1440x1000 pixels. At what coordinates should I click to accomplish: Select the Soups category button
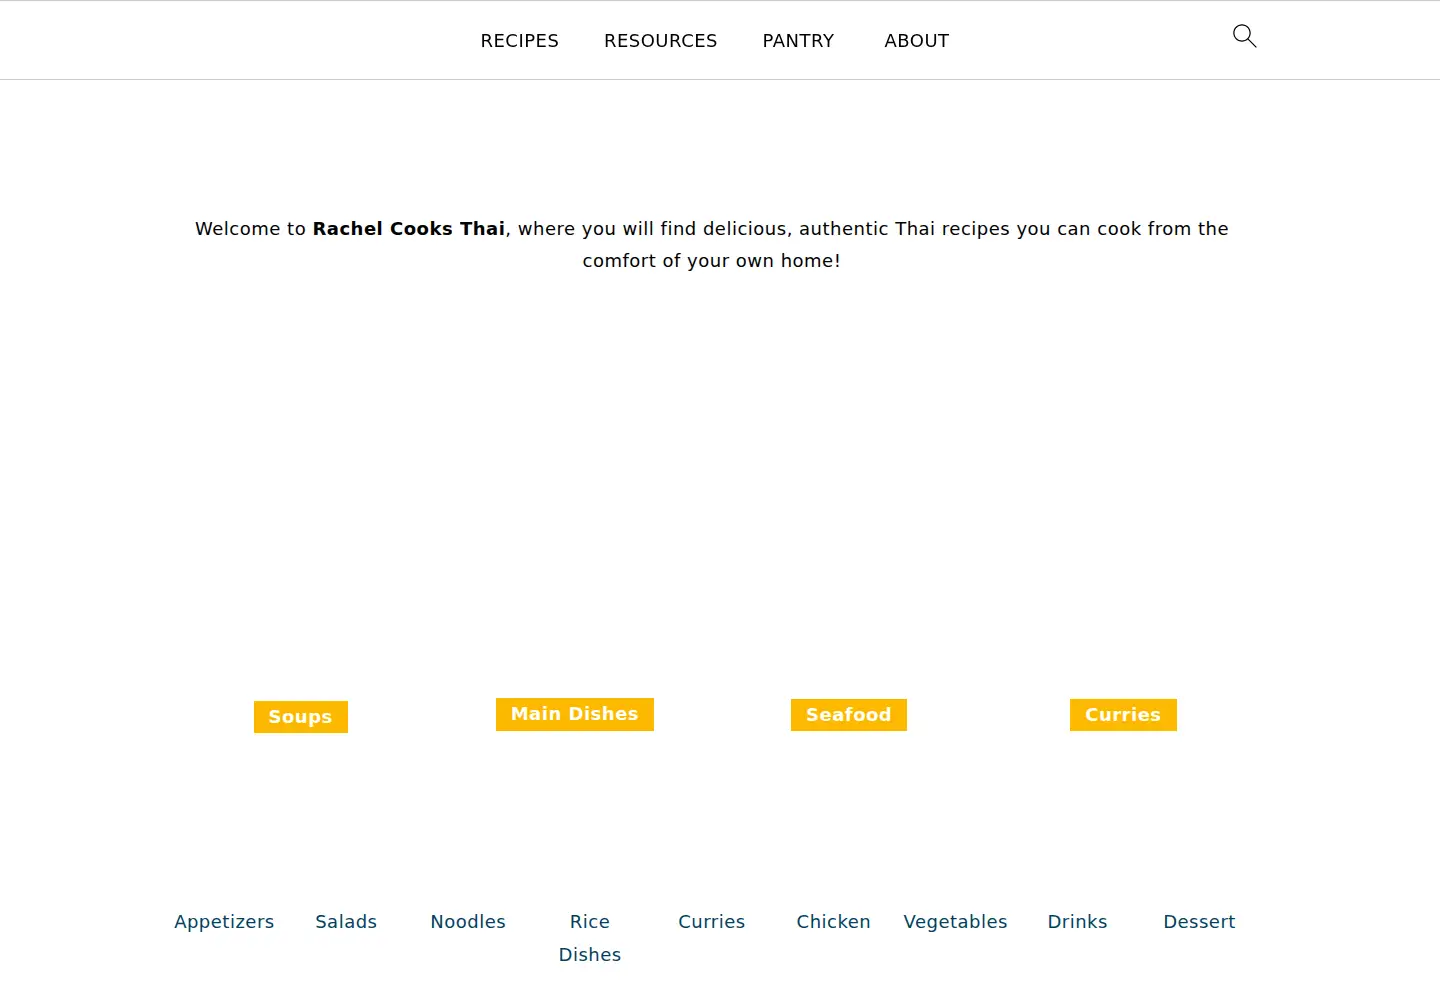(x=300, y=717)
